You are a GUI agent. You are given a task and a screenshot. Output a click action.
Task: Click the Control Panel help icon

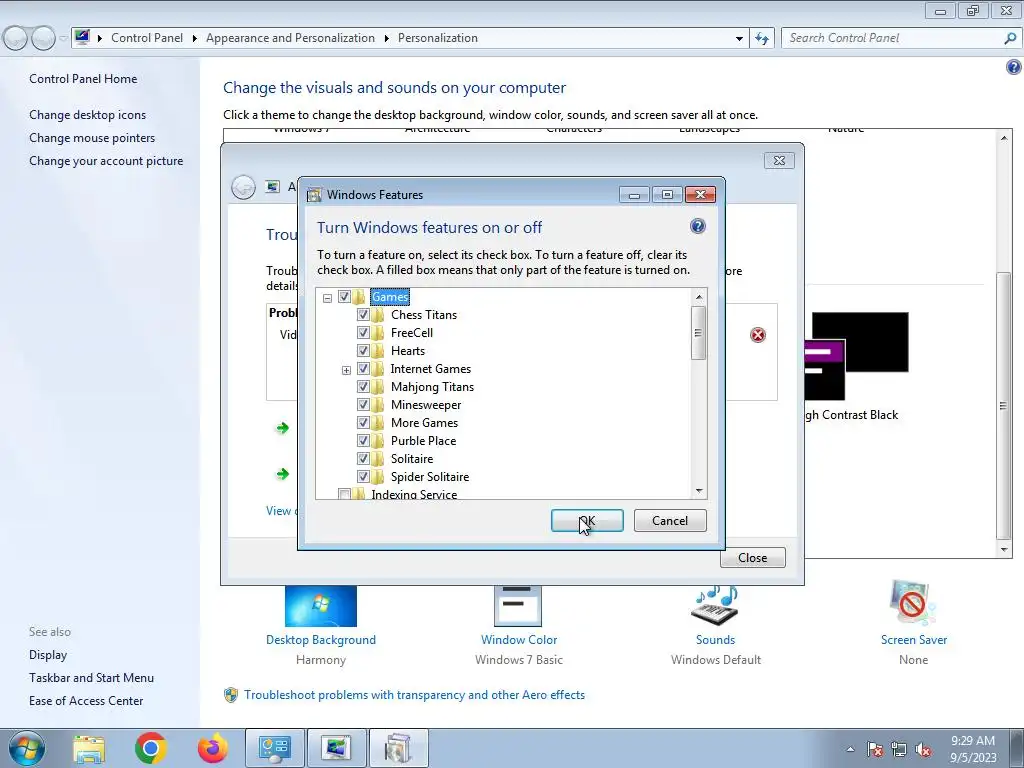1014,67
